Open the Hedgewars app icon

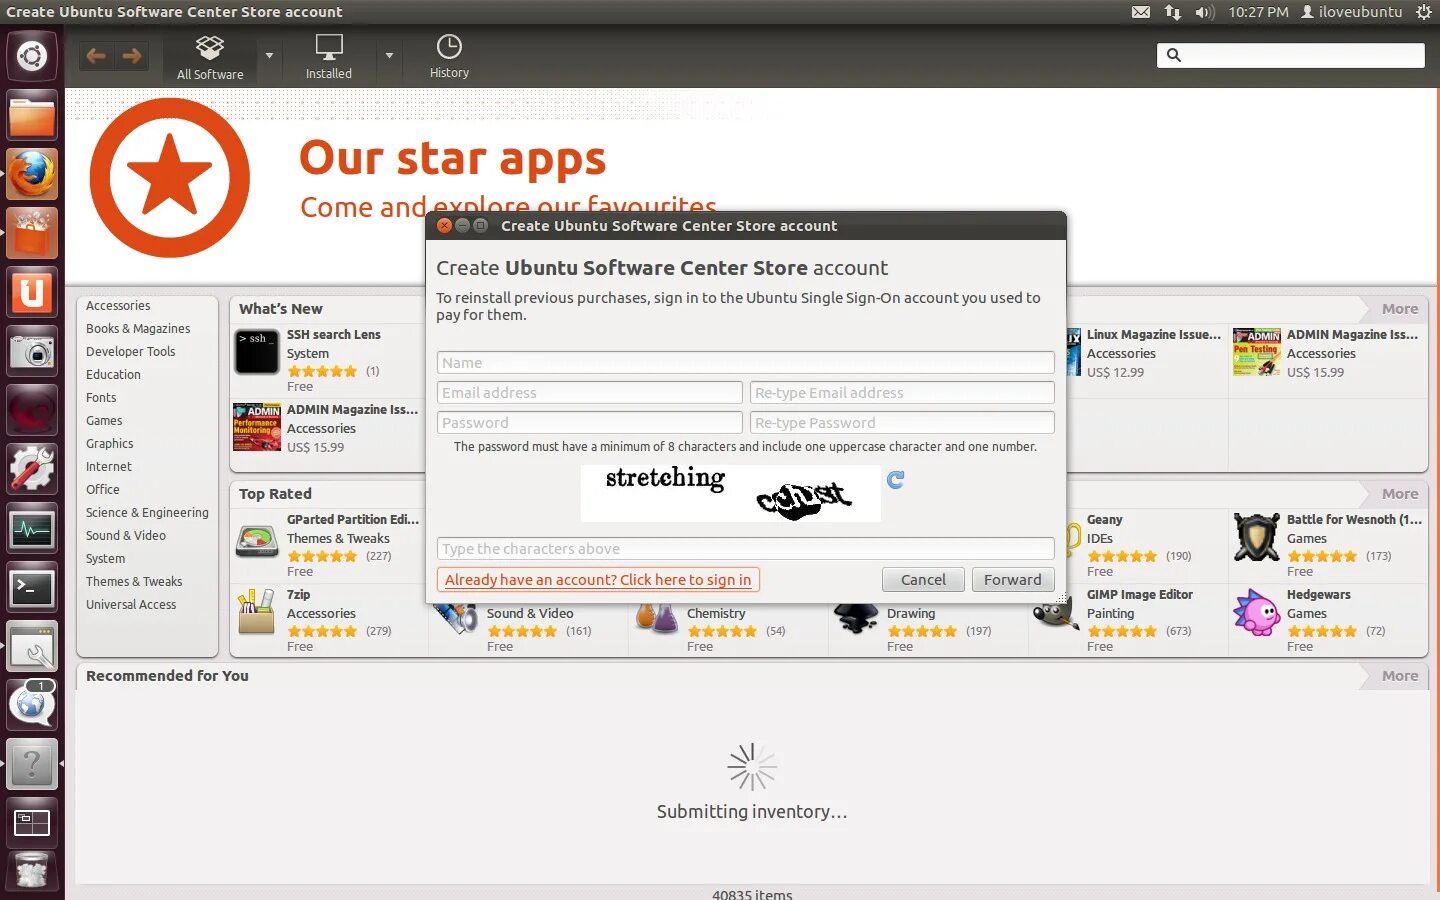pyautogui.click(x=1256, y=612)
